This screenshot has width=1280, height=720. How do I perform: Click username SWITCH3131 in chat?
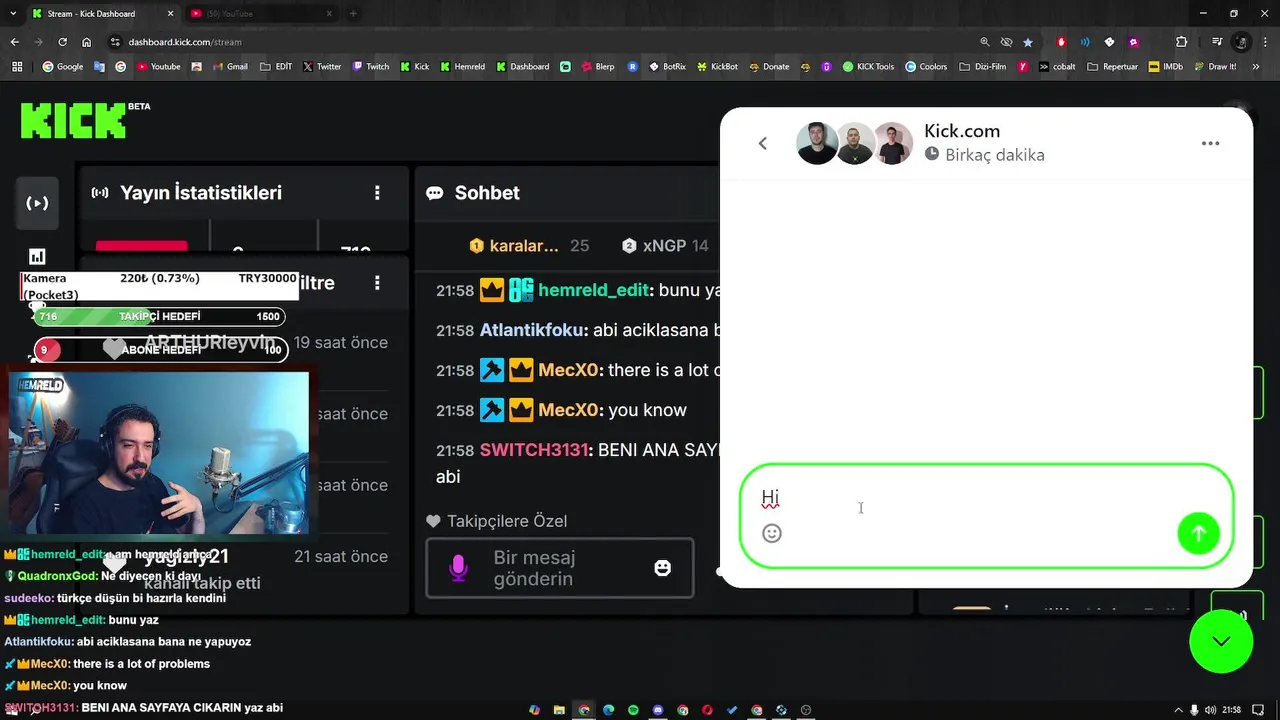click(x=534, y=450)
